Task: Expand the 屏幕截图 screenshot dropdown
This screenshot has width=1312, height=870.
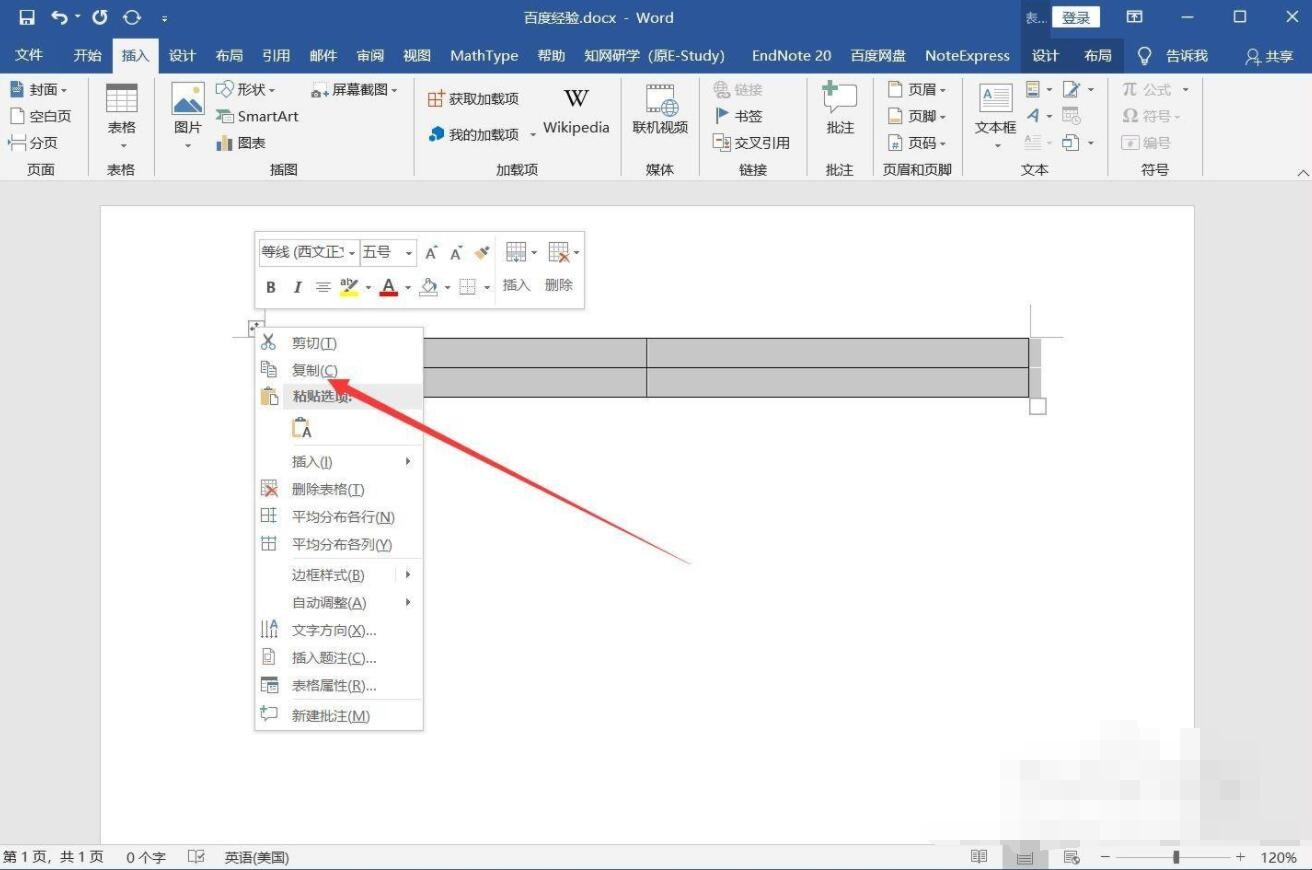Action: click(394, 90)
